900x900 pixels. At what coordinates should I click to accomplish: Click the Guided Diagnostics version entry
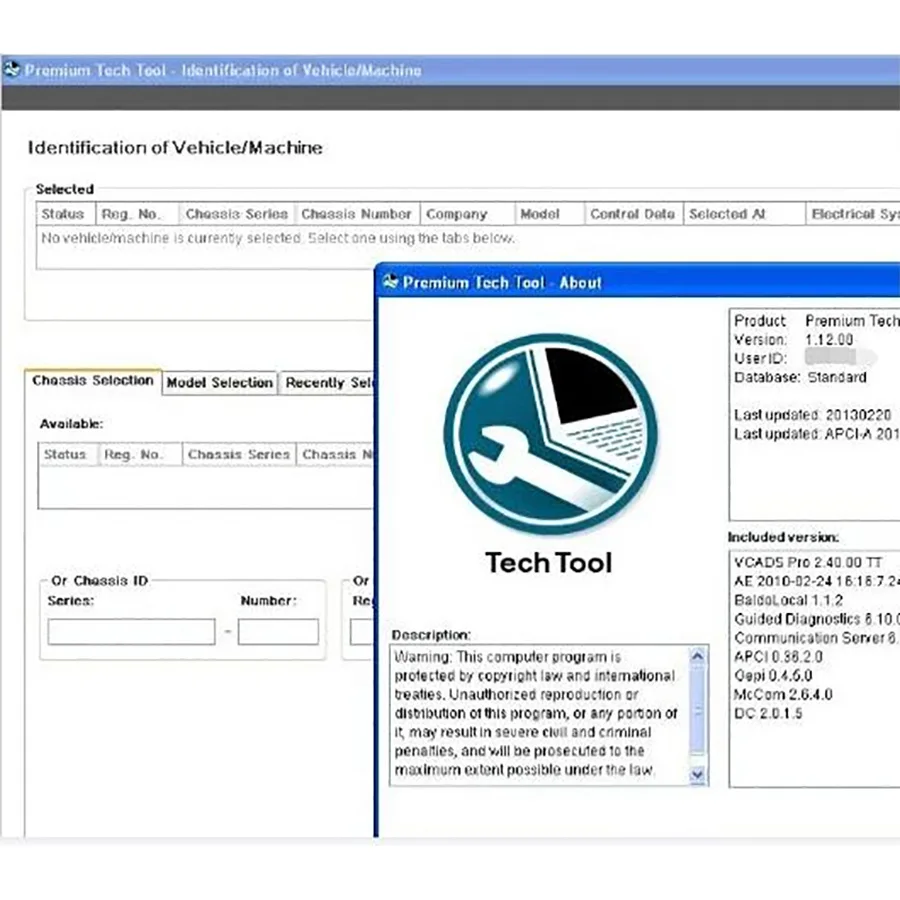pyautogui.click(x=816, y=619)
